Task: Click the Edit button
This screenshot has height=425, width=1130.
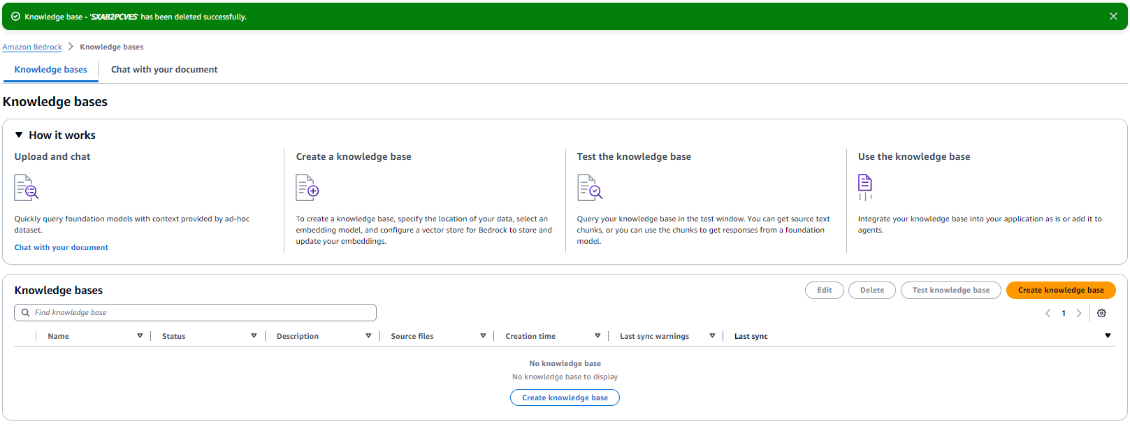Action: [x=824, y=290]
